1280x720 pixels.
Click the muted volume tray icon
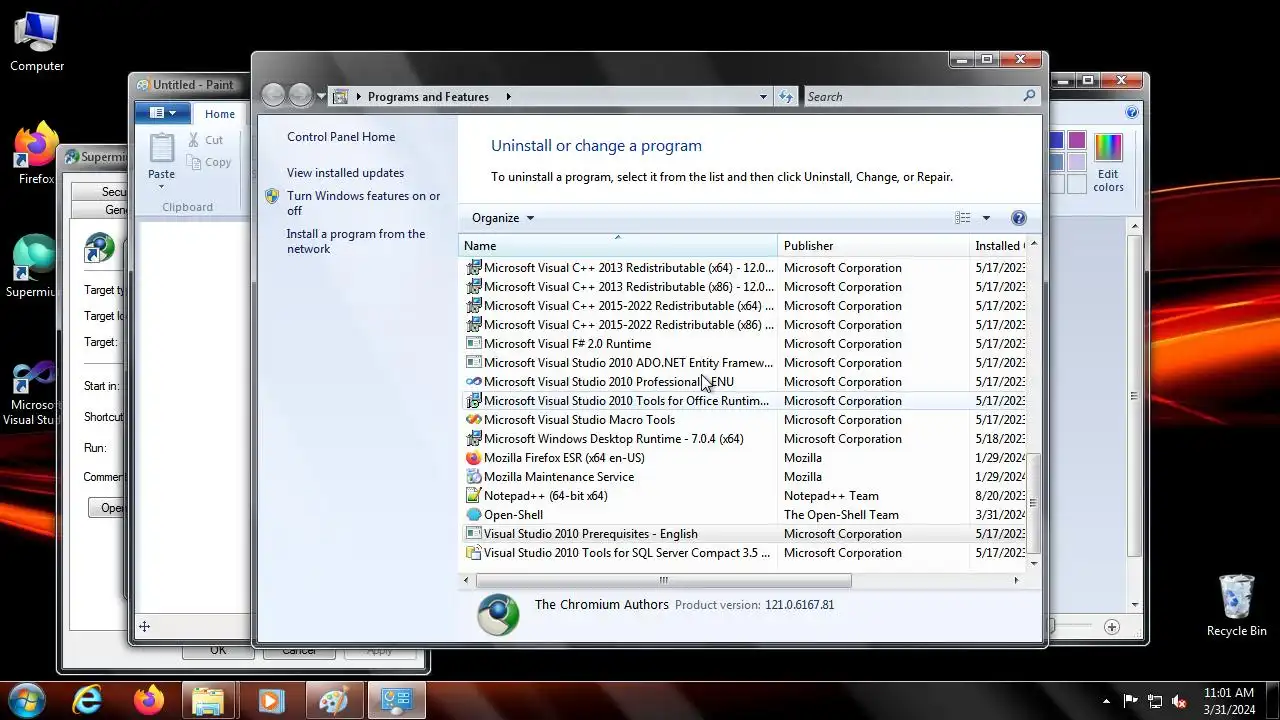pyautogui.click(x=1180, y=701)
